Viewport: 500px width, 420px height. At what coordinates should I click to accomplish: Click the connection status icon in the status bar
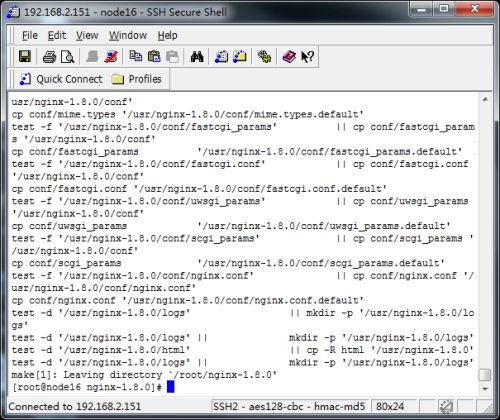pos(446,406)
